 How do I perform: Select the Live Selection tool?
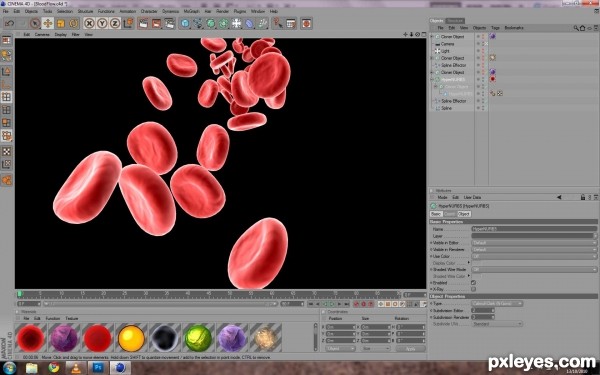(x=35, y=23)
